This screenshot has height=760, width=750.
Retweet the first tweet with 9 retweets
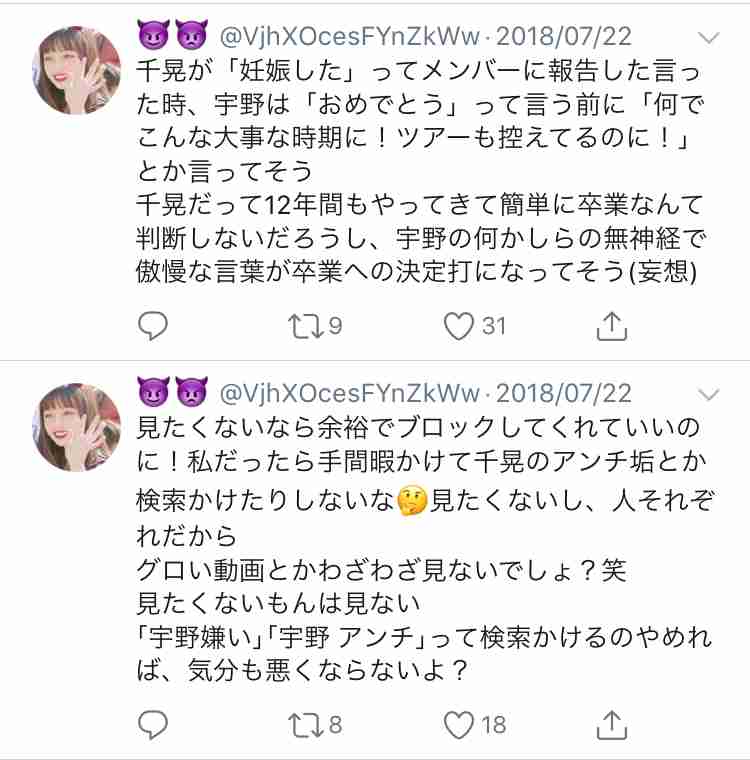coord(315,326)
